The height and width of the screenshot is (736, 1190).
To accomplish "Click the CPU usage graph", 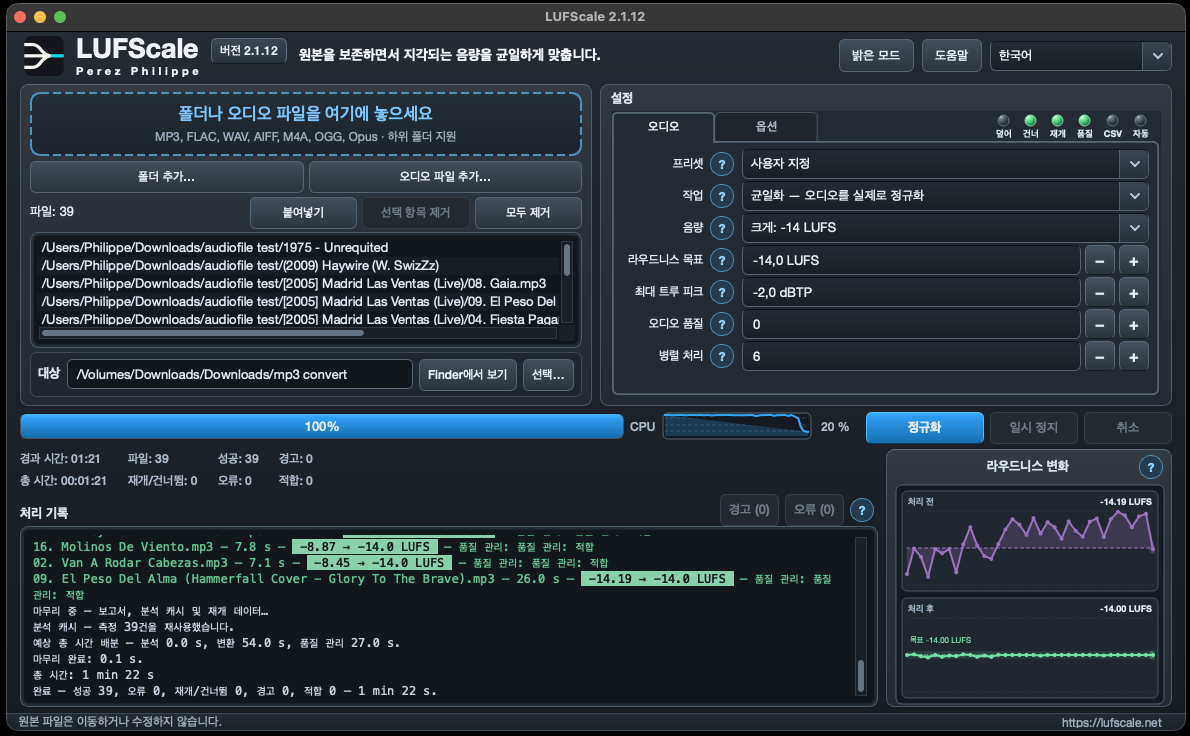I will pyautogui.click(x=736, y=426).
